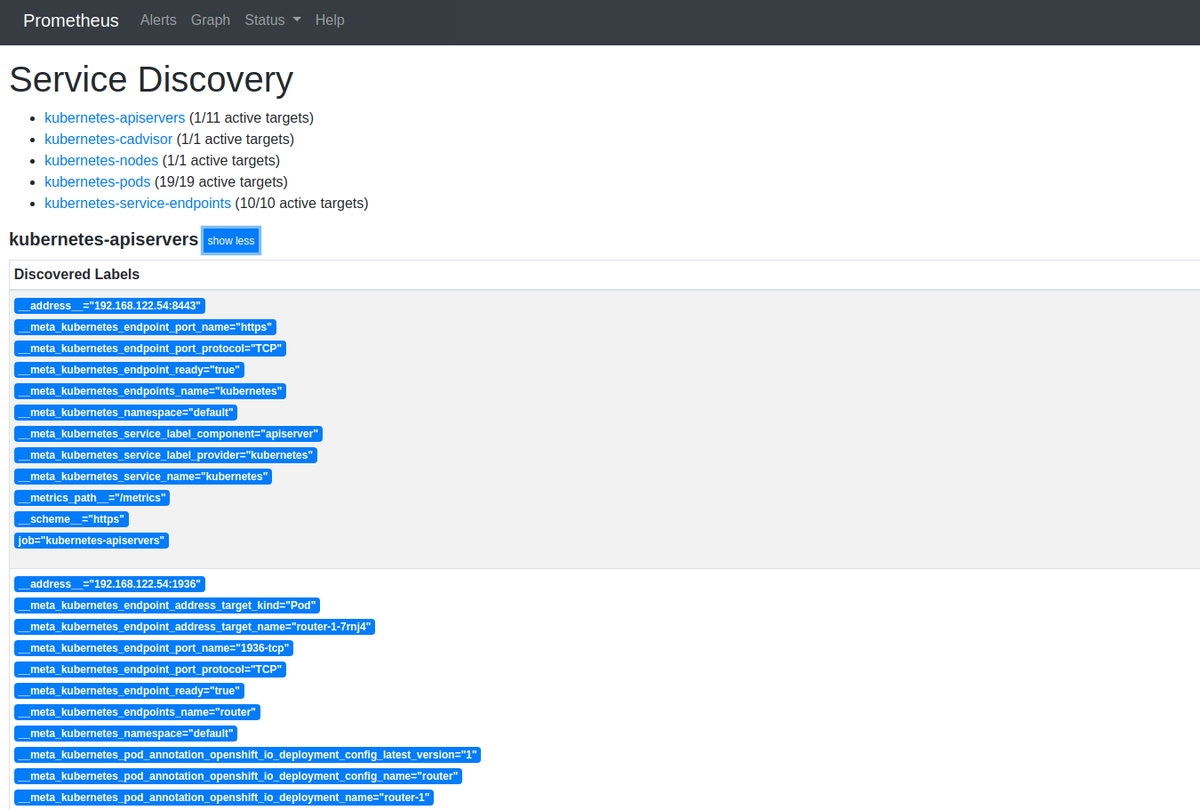Select label service_name="kubernetes"
This screenshot has height=810, width=1200.
coord(143,476)
